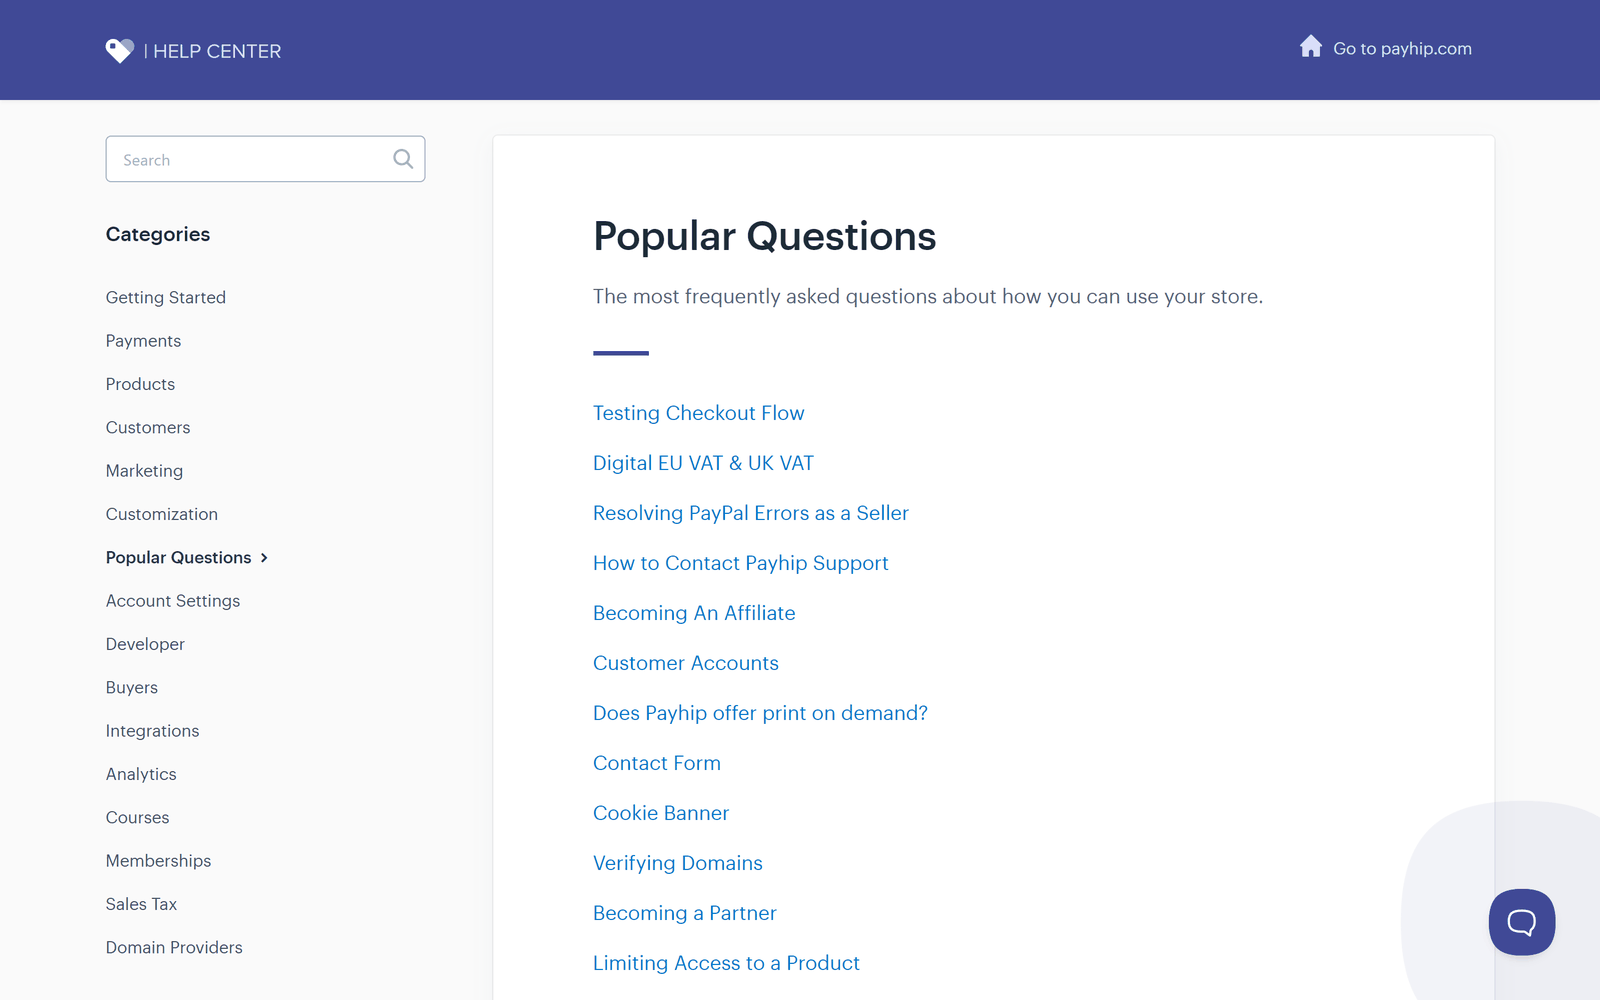Open Resolving PayPal Errors as a Seller
The image size is (1600, 1000).
(750, 513)
